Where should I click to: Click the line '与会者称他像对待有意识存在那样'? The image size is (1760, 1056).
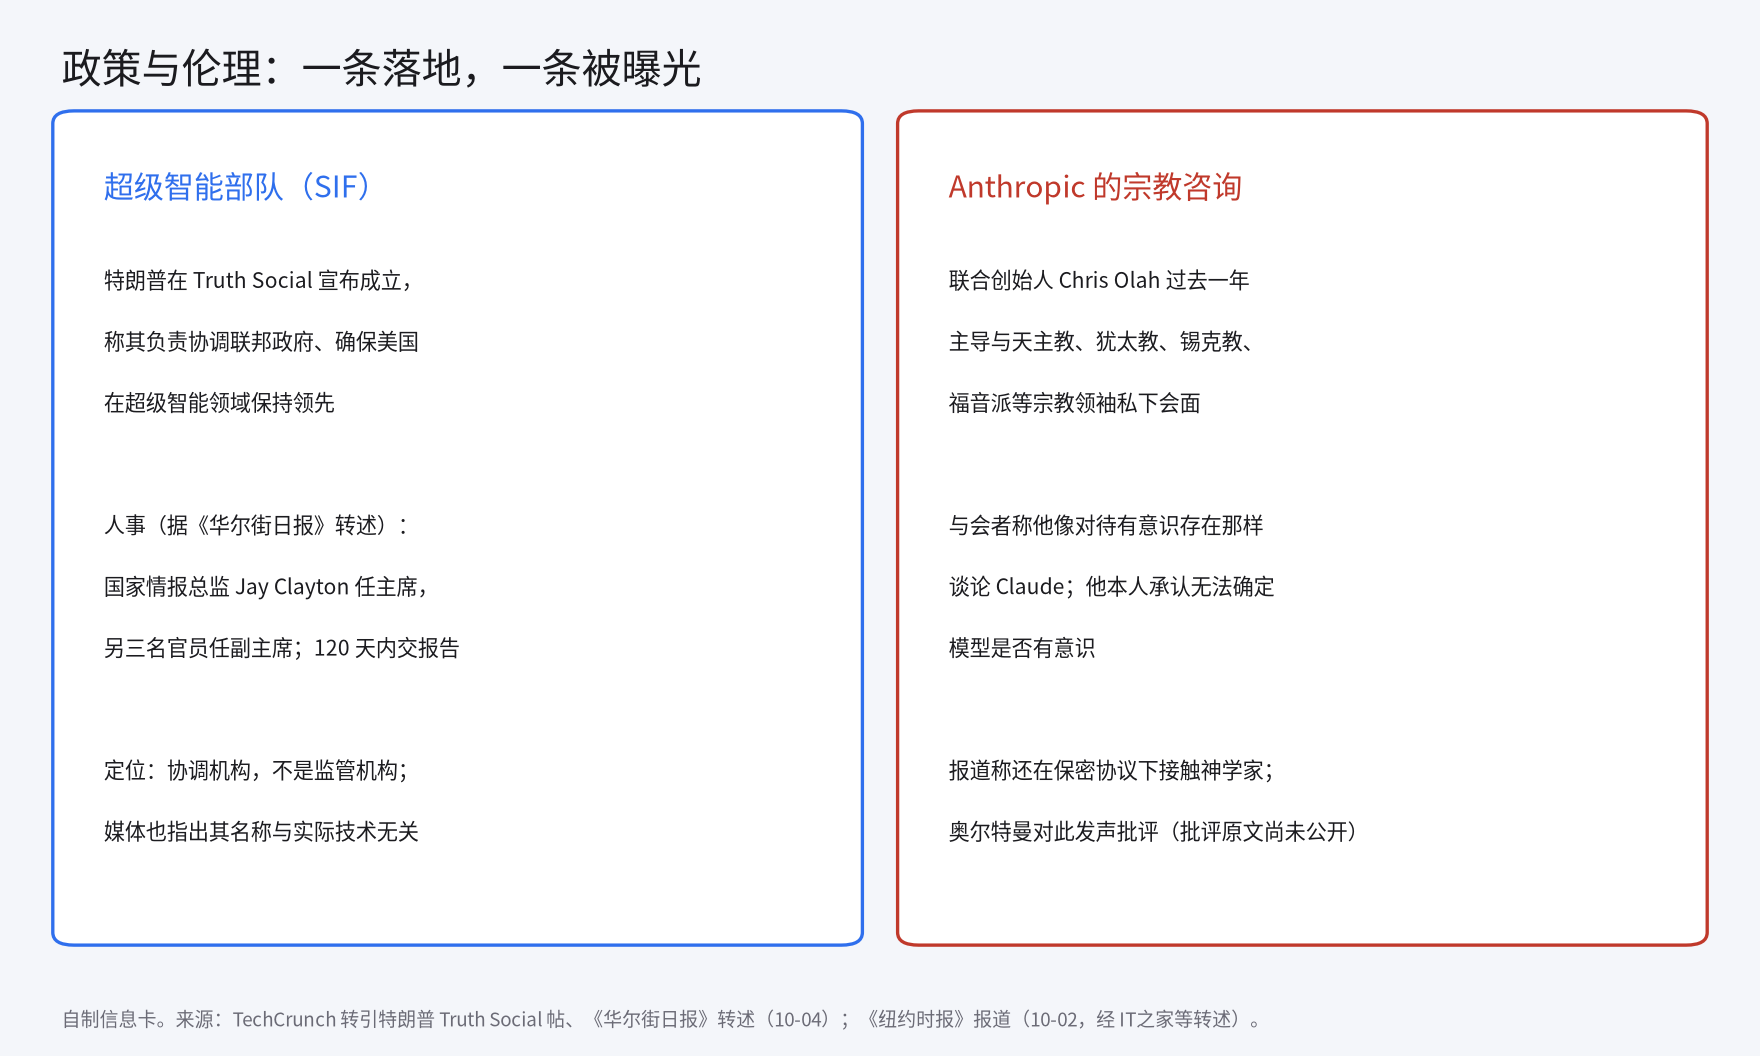(x=1106, y=526)
